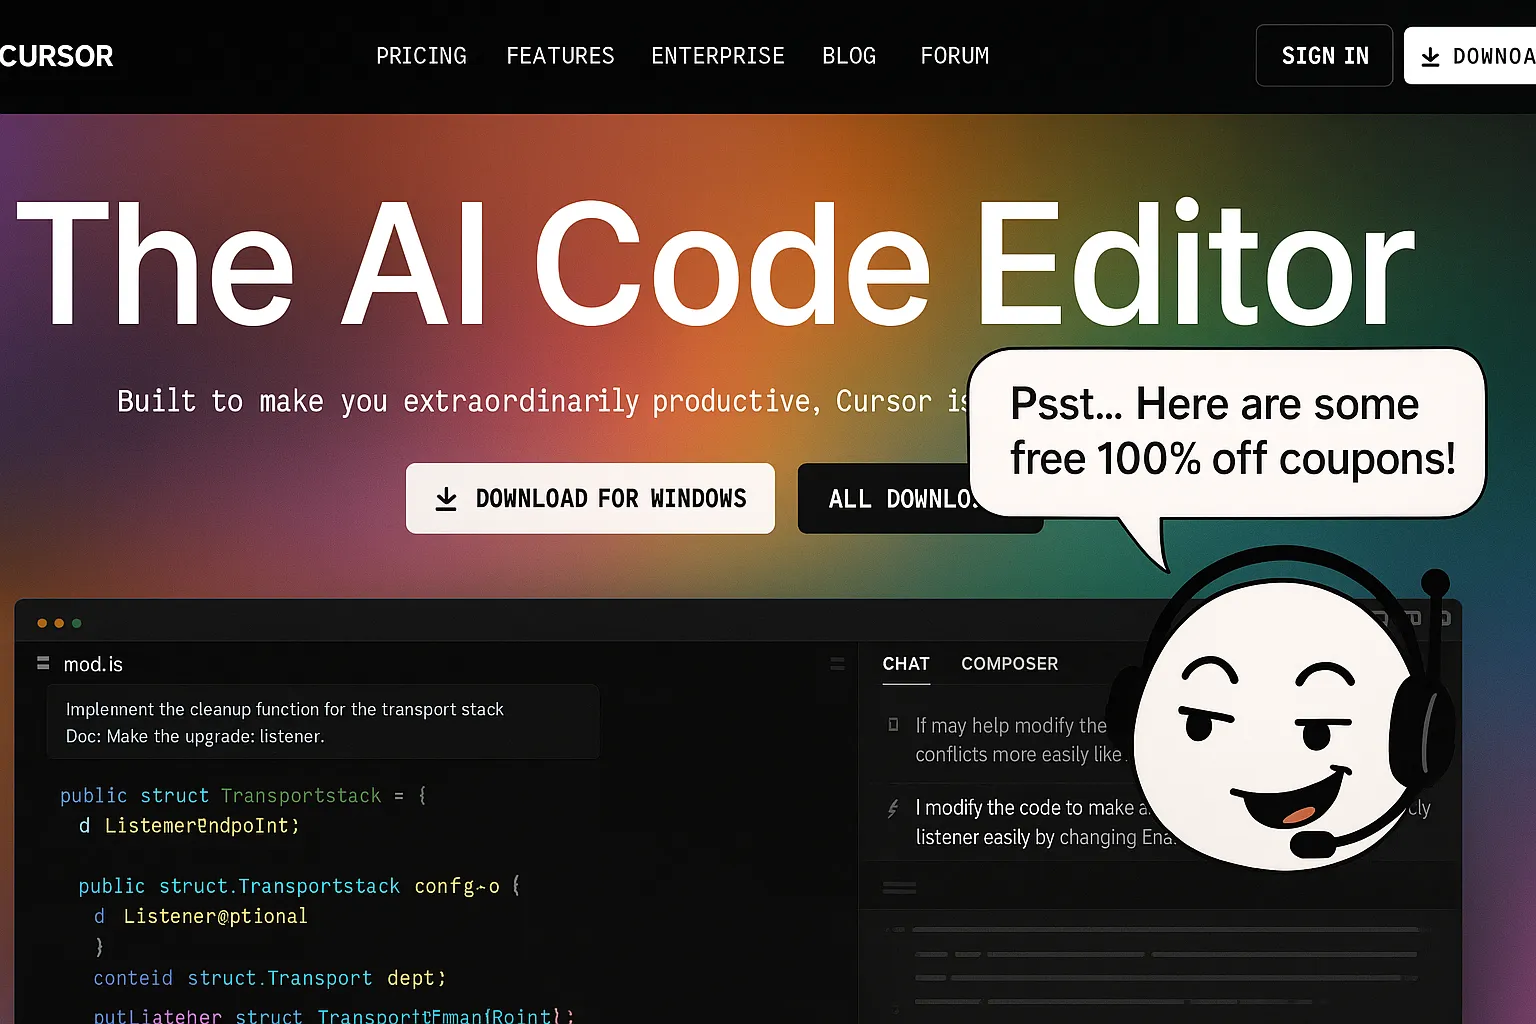Open the ALL DOWNLOADS button
1536x1024 pixels.
click(884, 498)
